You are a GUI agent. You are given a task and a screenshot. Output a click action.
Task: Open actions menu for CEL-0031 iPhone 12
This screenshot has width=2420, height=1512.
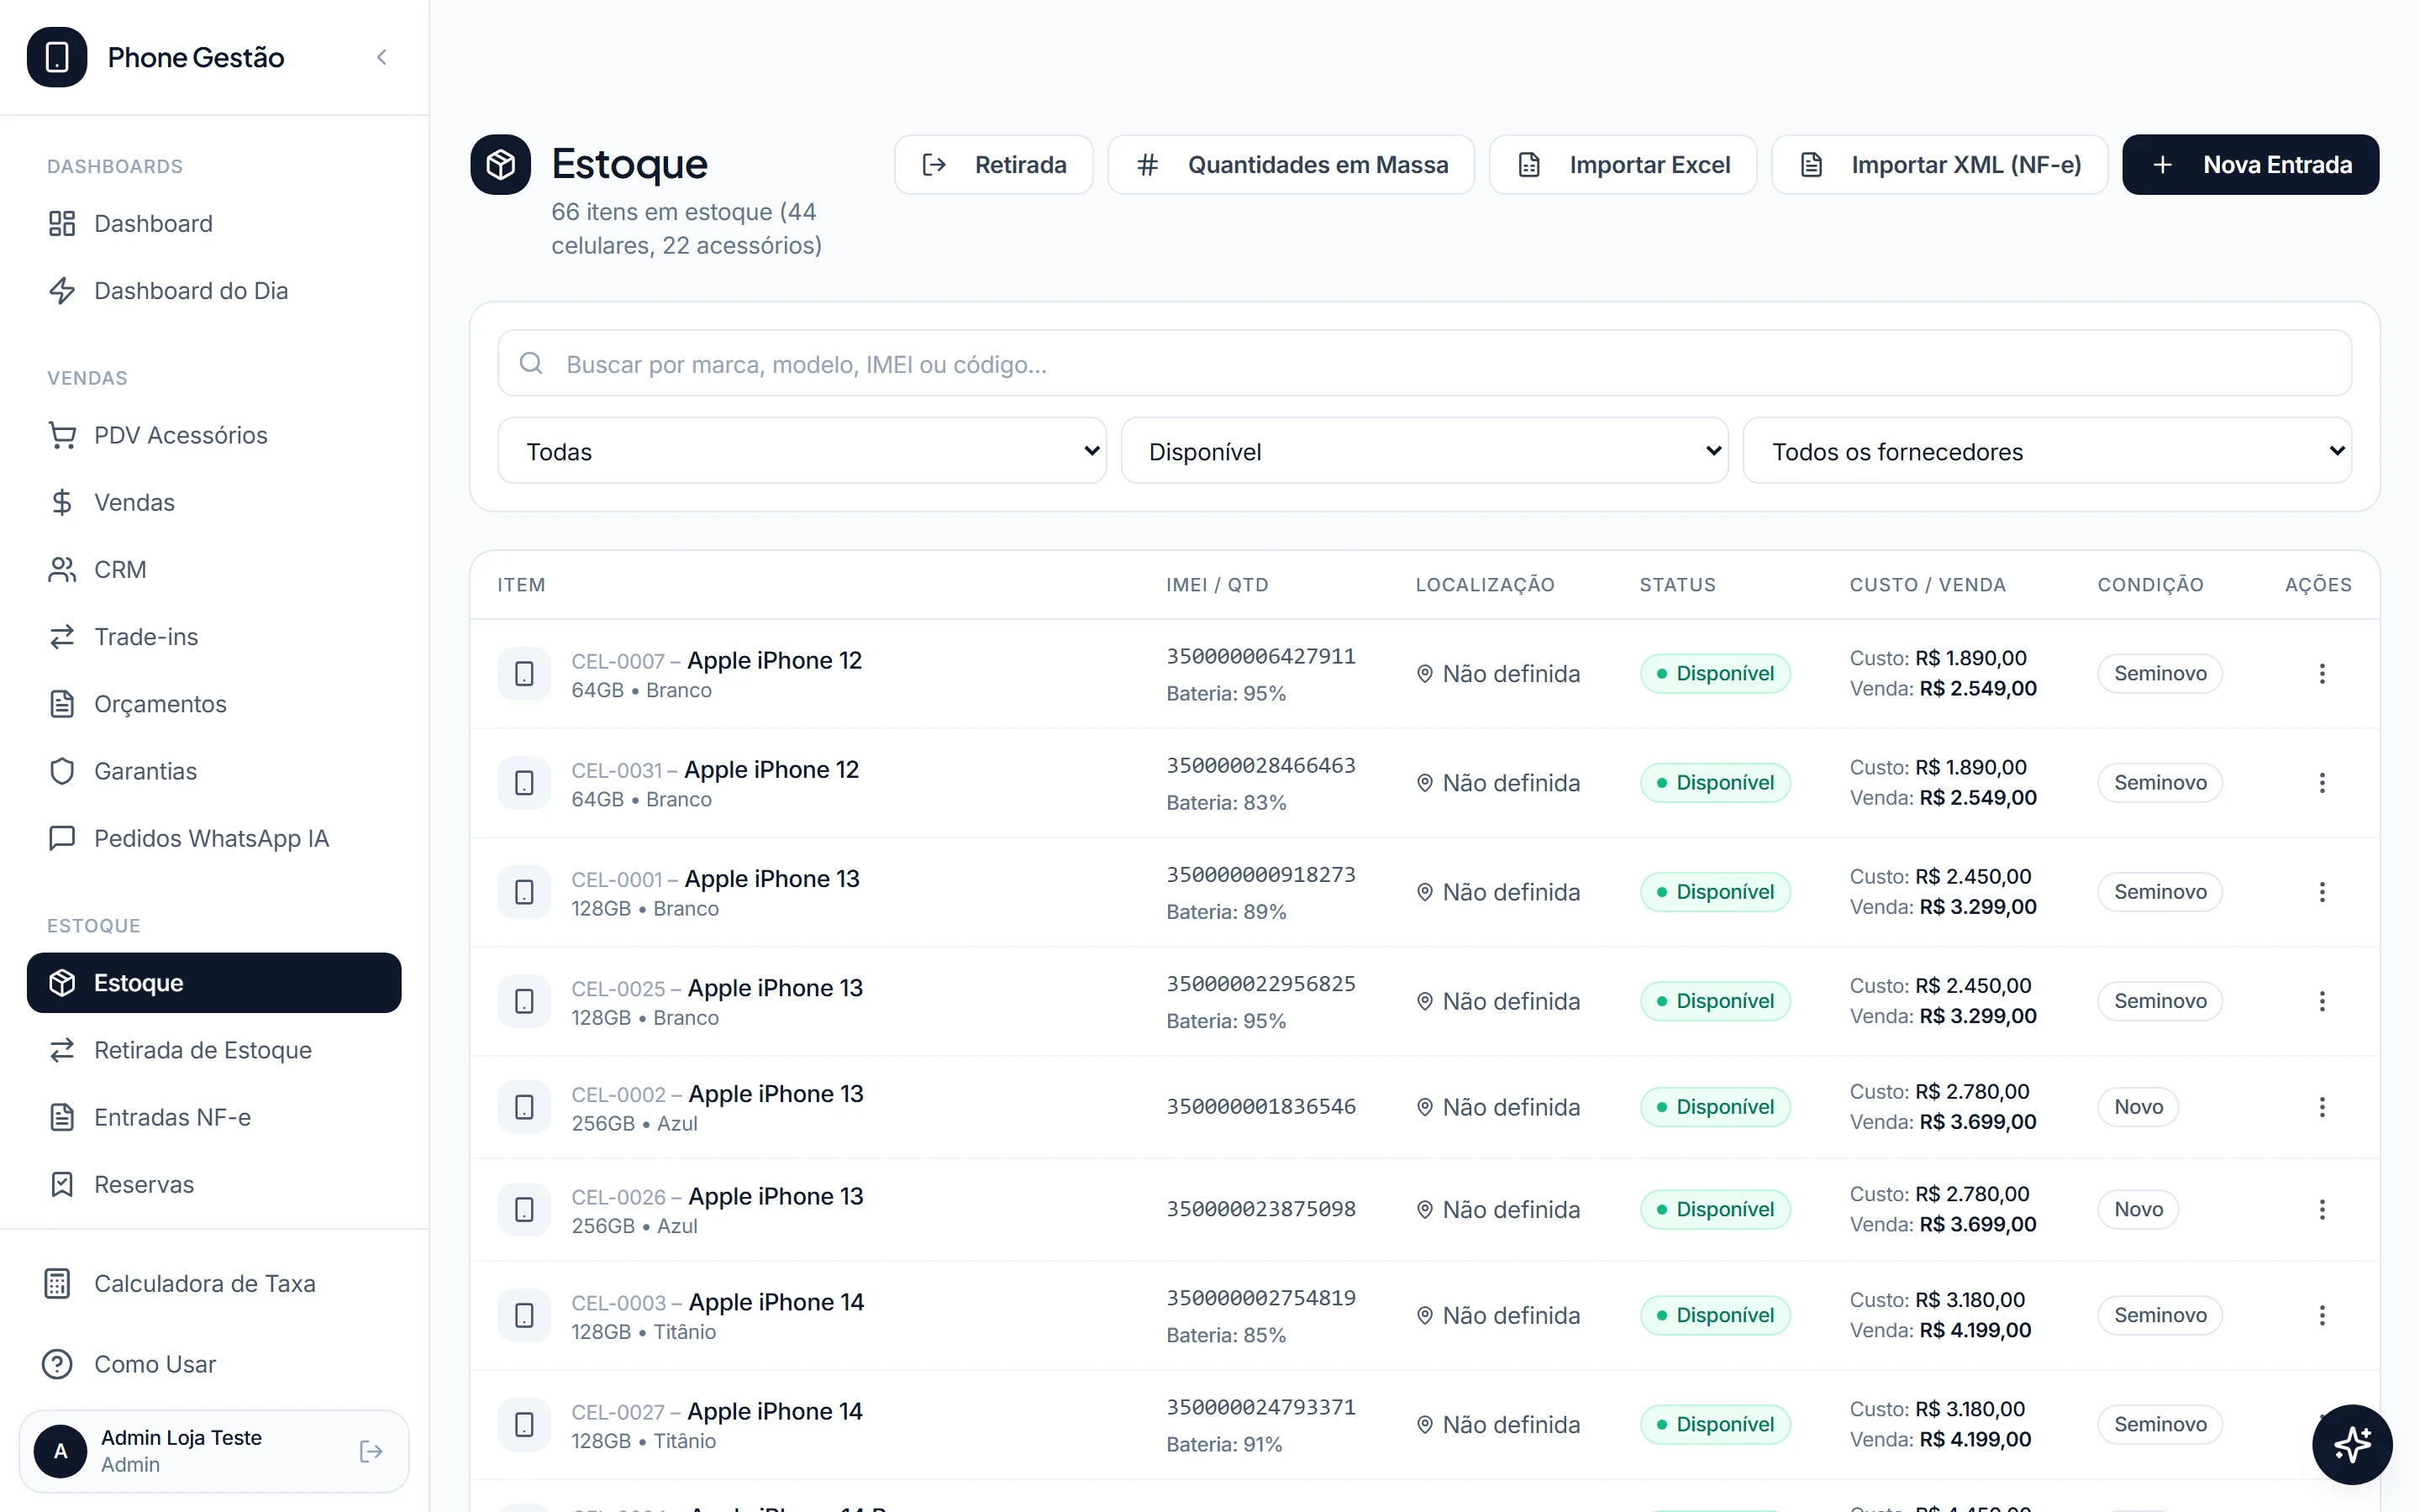click(2322, 782)
